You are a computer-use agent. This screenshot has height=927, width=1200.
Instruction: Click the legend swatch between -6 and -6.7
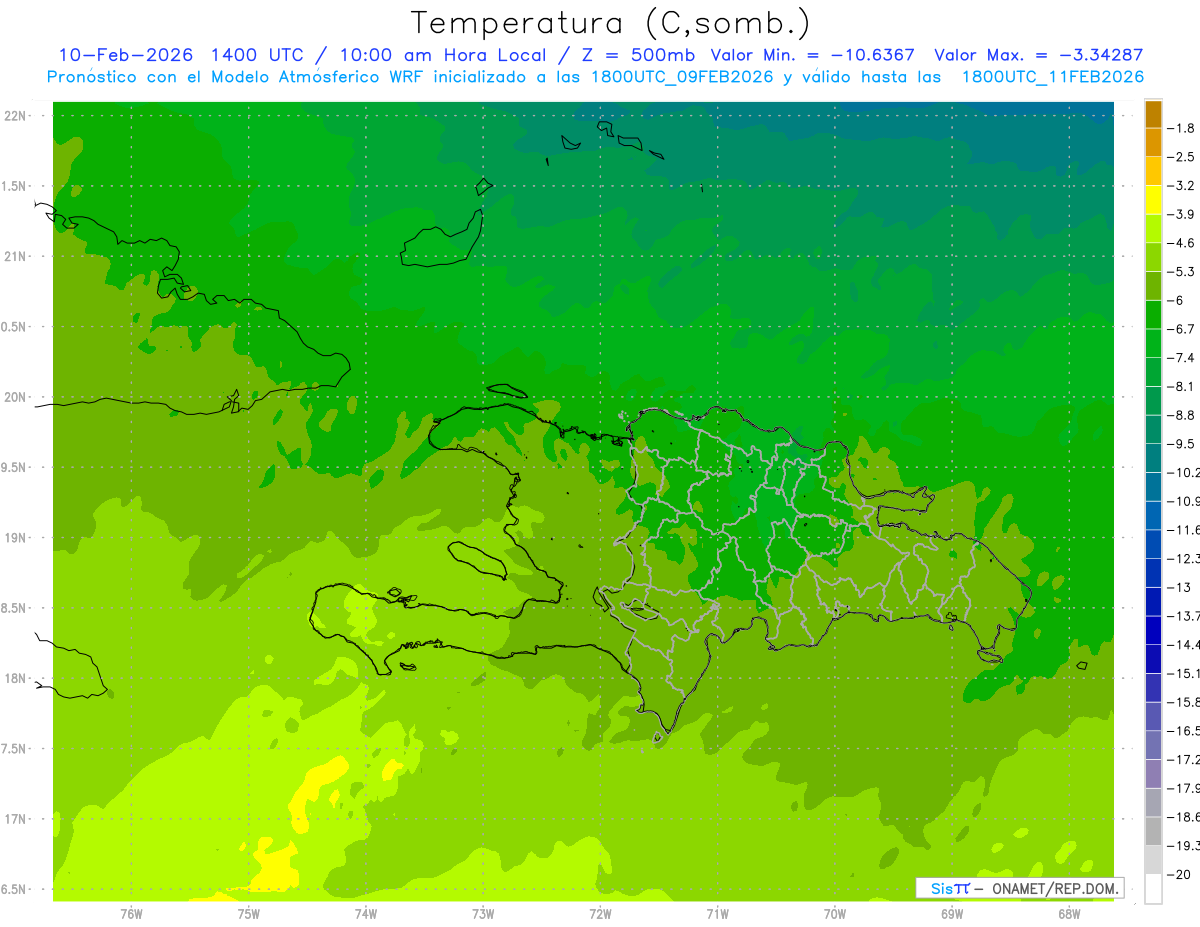pos(1153,315)
